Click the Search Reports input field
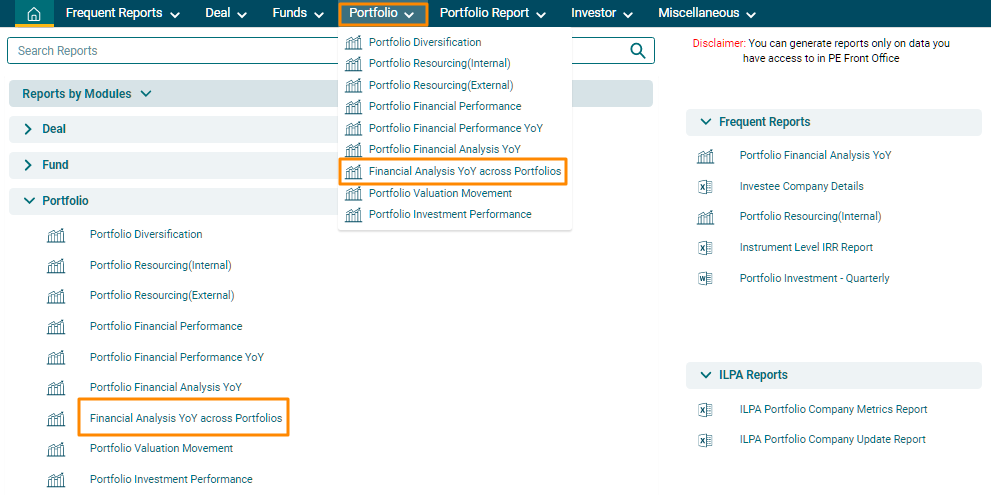991x495 pixels. [x=315, y=51]
